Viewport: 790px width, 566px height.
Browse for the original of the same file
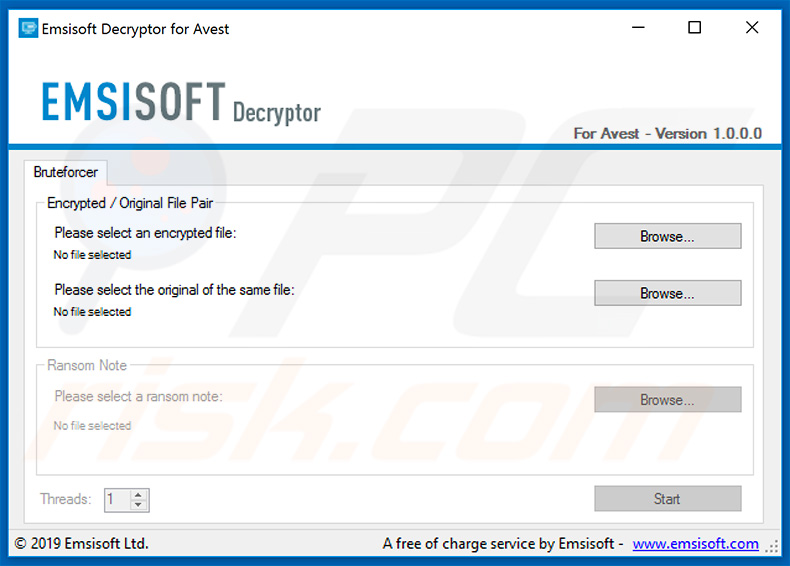pyautogui.click(x=668, y=293)
